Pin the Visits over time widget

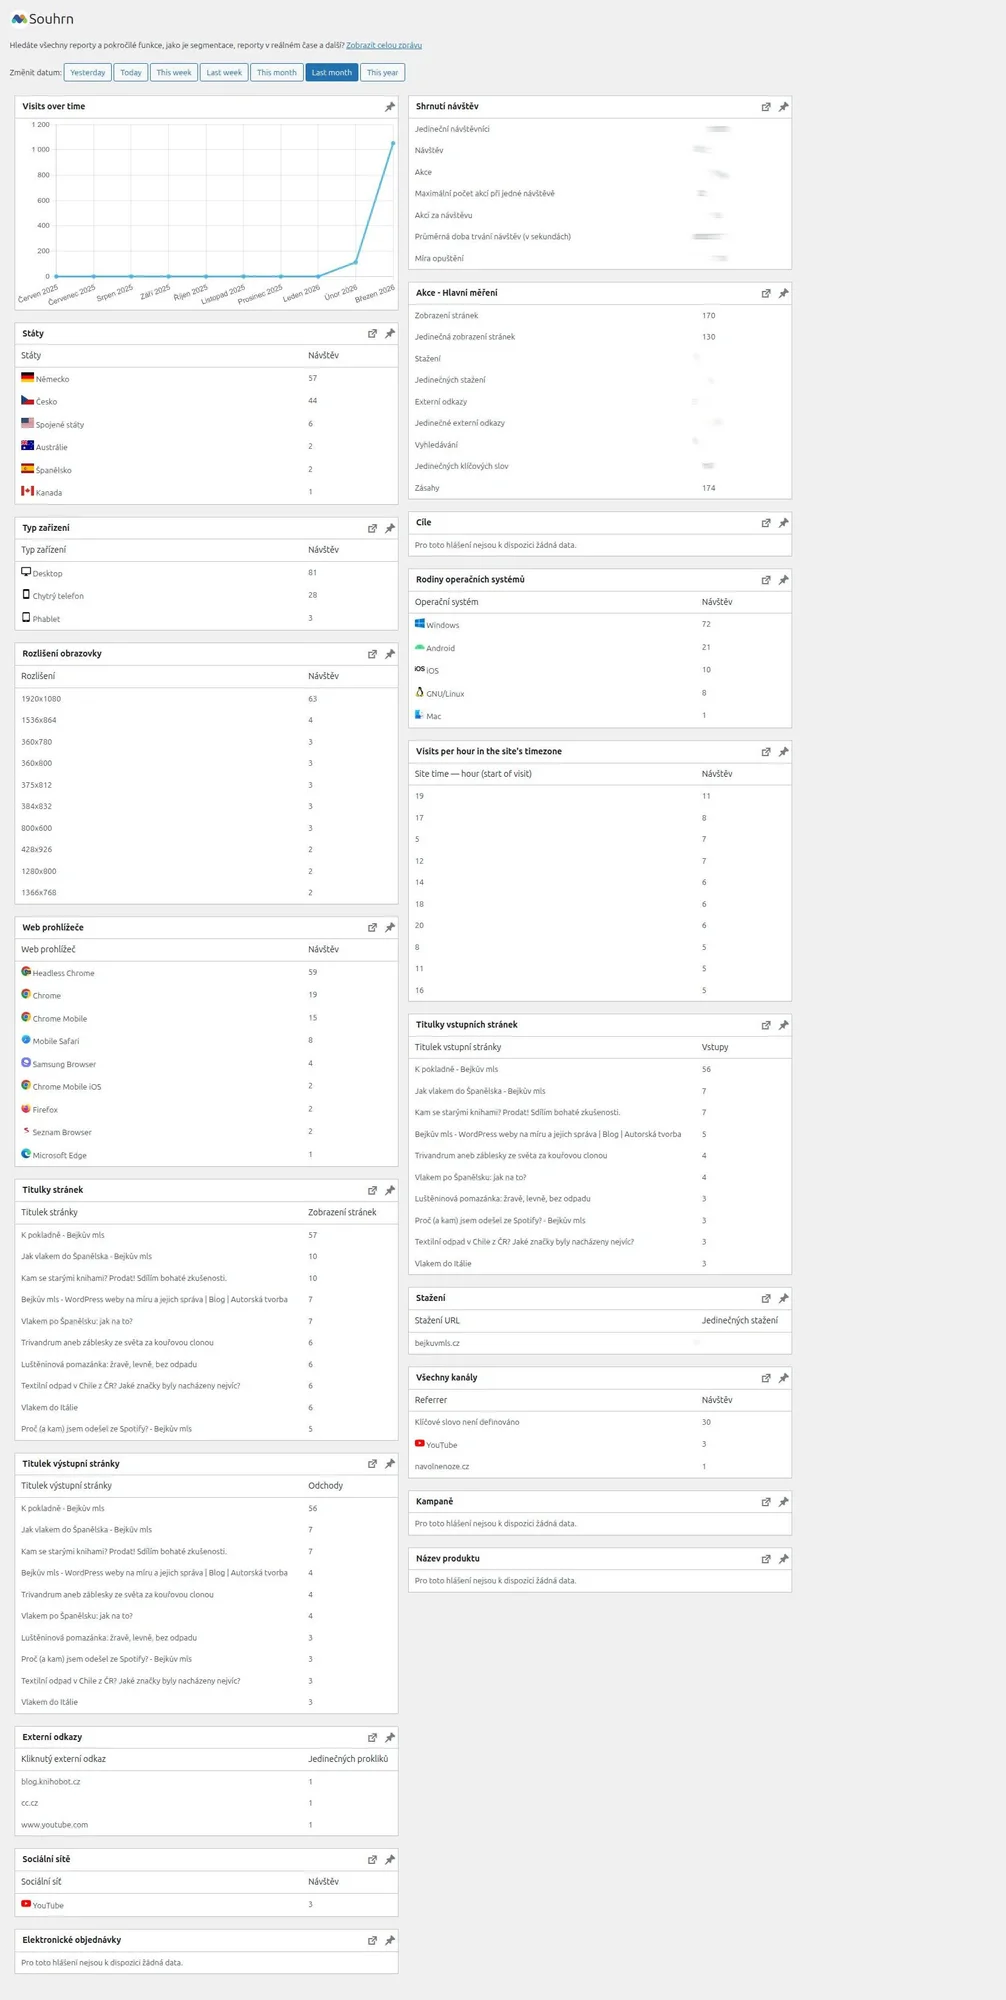tap(390, 107)
